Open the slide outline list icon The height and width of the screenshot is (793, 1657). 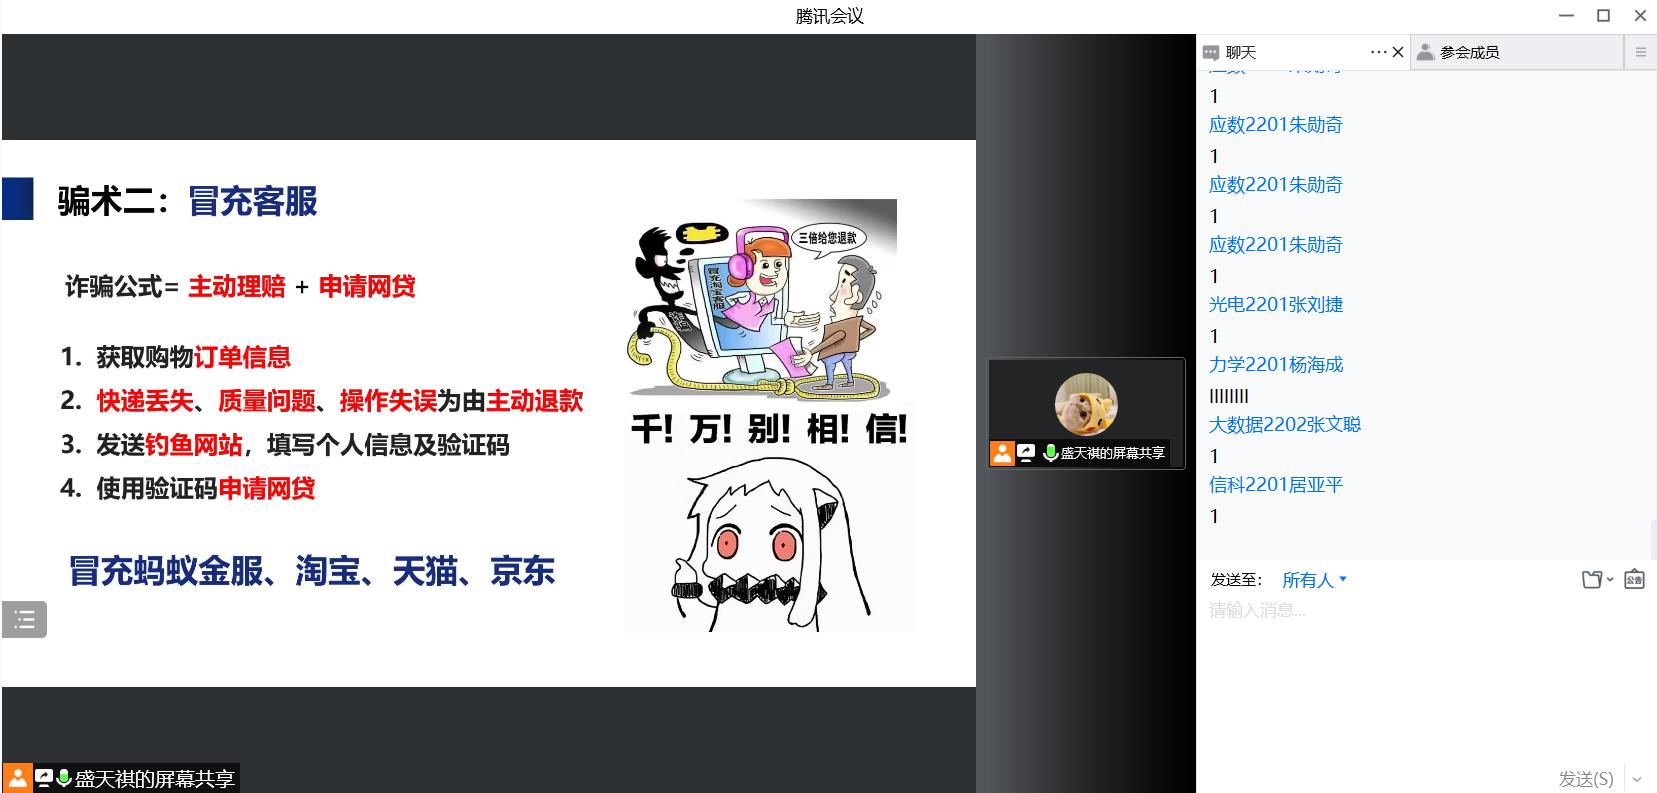click(24, 620)
